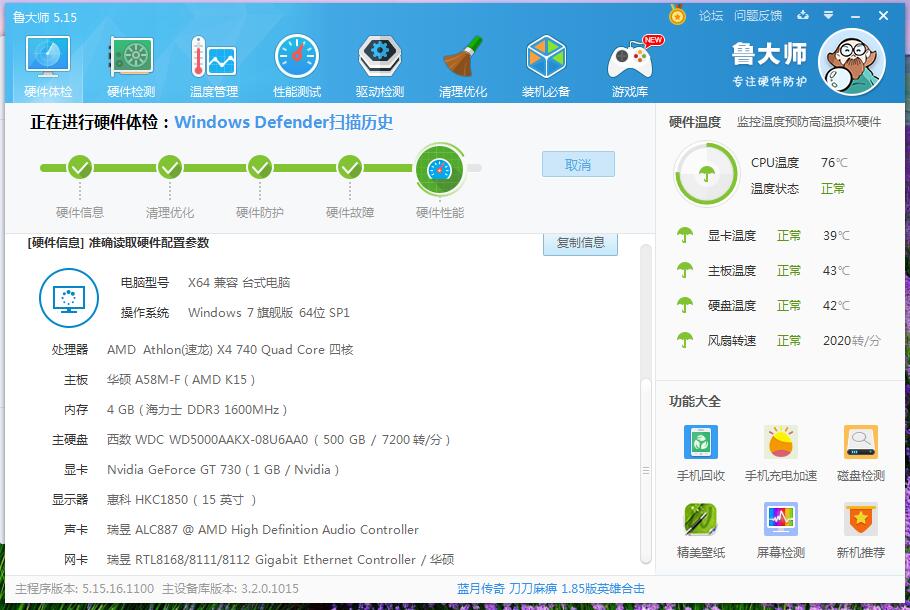910x610 pixels.
Task: Open the 驱动检测 driver detection tab
Action: tap(380, 67)
